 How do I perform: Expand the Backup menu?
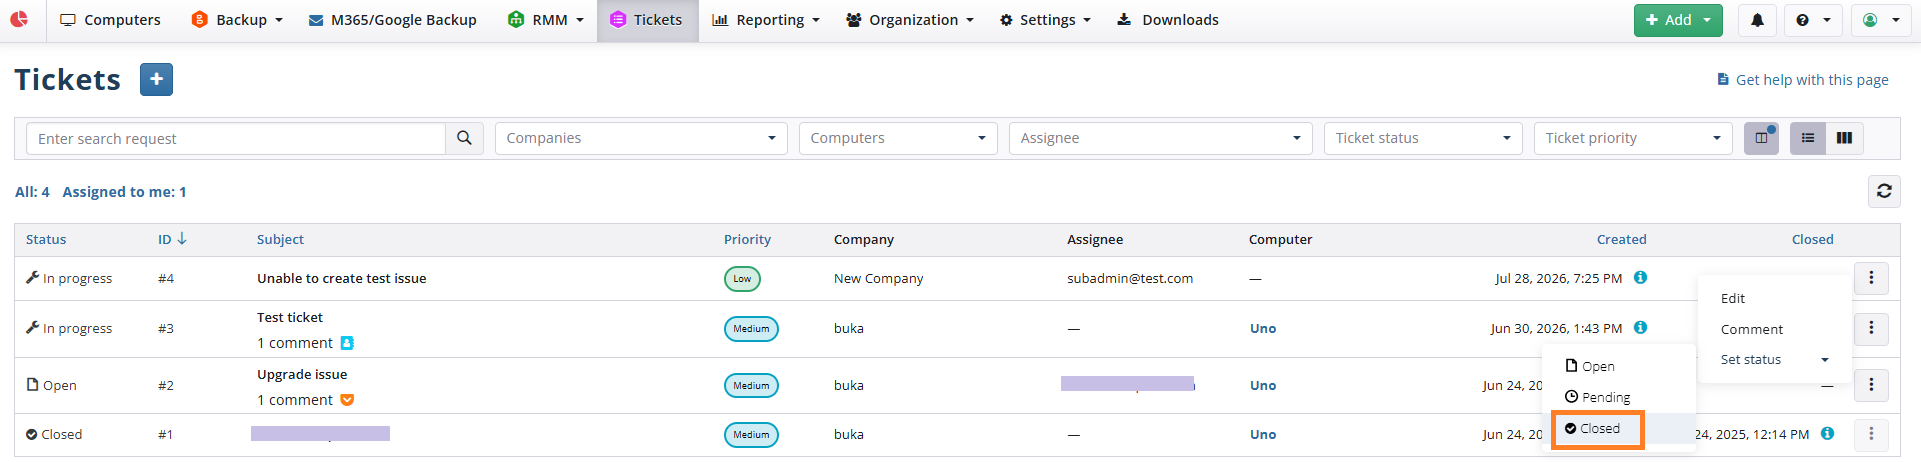(x=237, y=20)
